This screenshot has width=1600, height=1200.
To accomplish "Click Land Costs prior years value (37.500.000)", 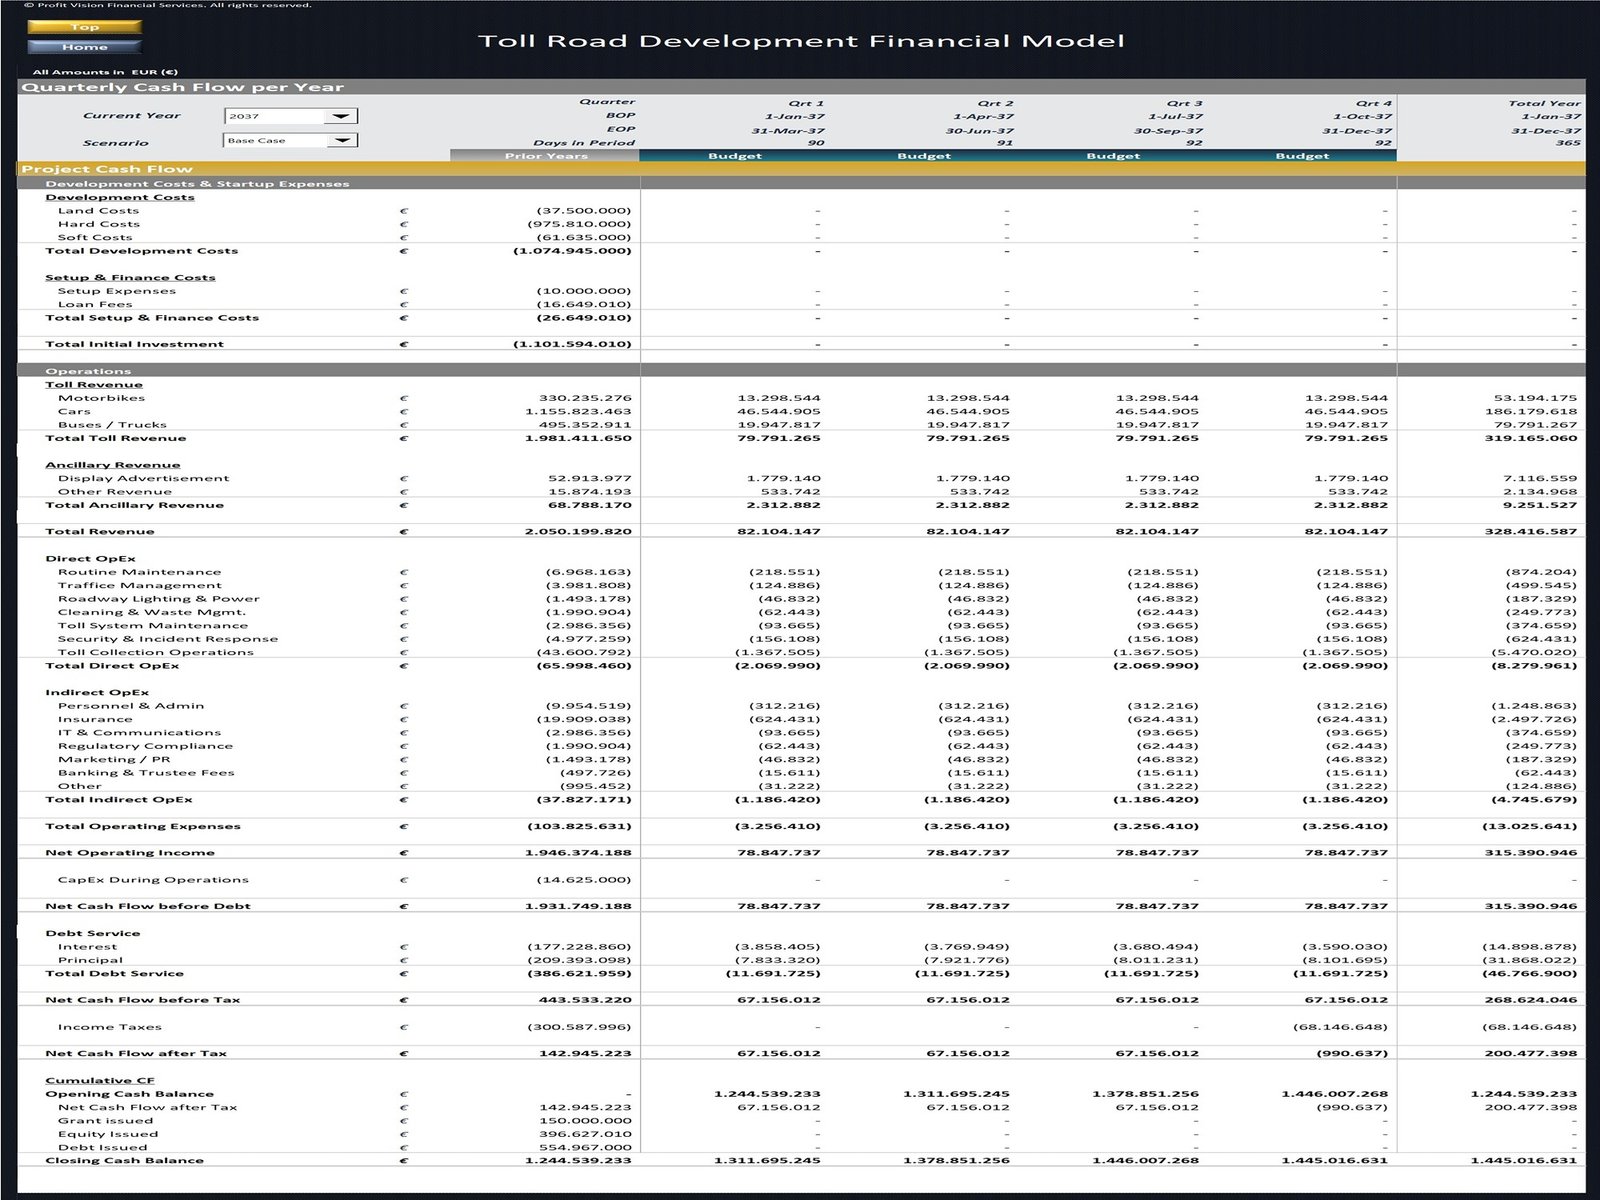I will coord(584,211).
